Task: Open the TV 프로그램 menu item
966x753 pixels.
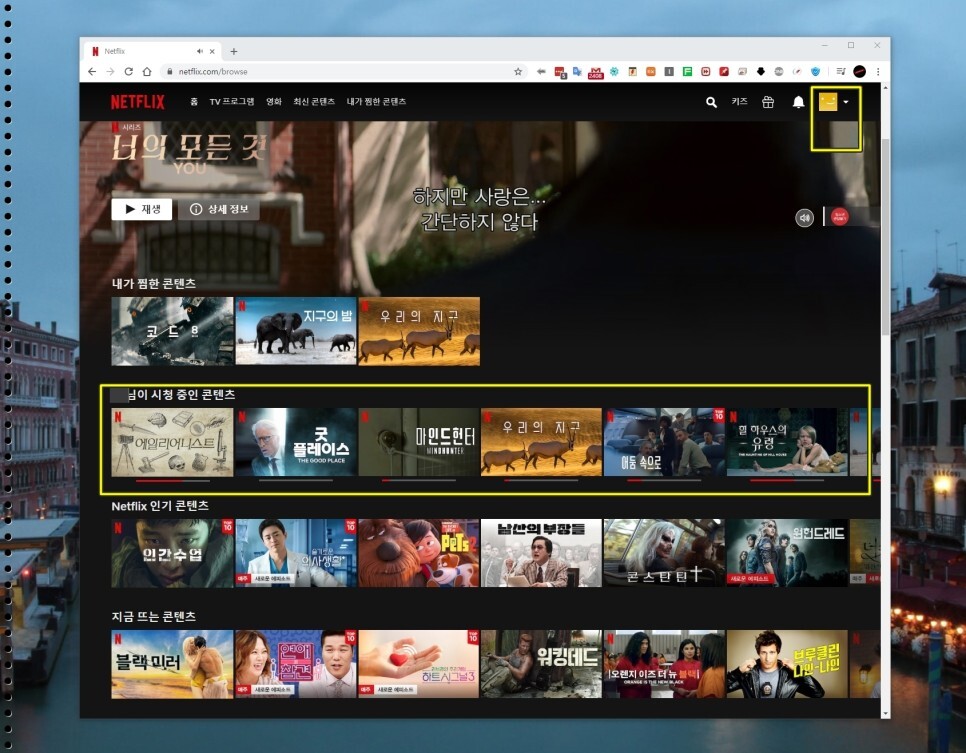Action: coord(232,102)
